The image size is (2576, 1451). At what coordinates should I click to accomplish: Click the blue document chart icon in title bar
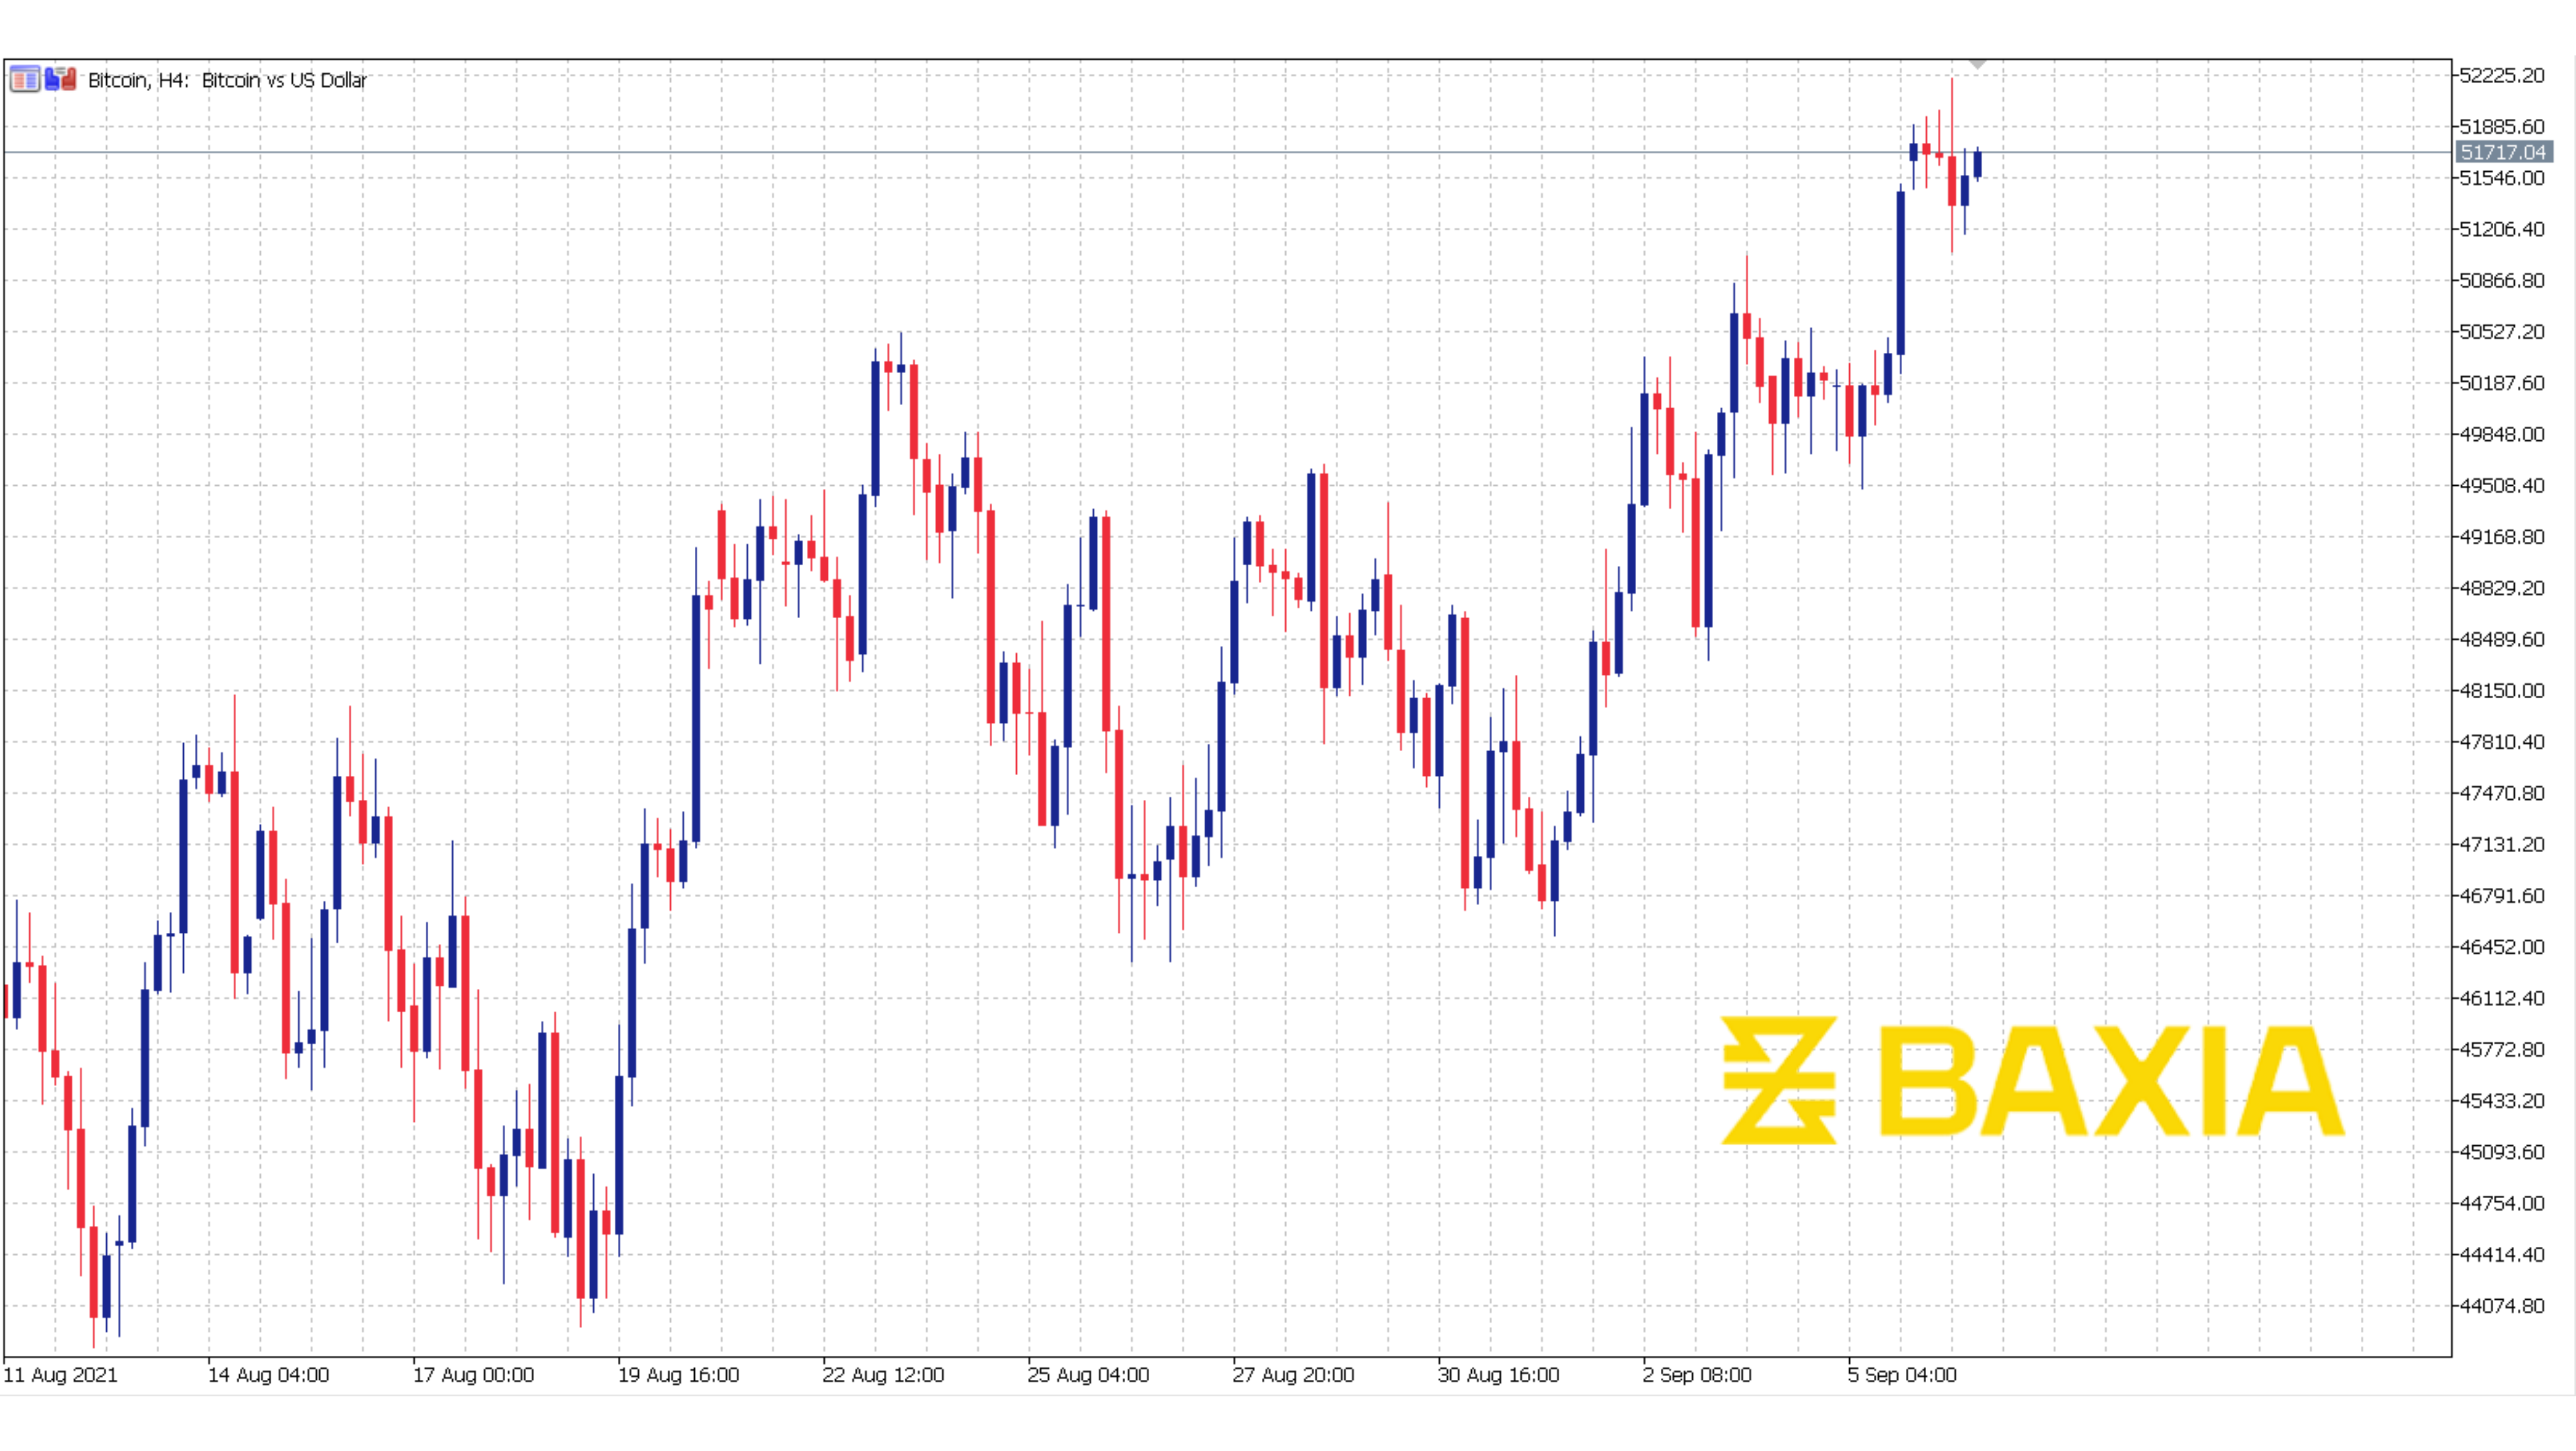coord(52,79)
